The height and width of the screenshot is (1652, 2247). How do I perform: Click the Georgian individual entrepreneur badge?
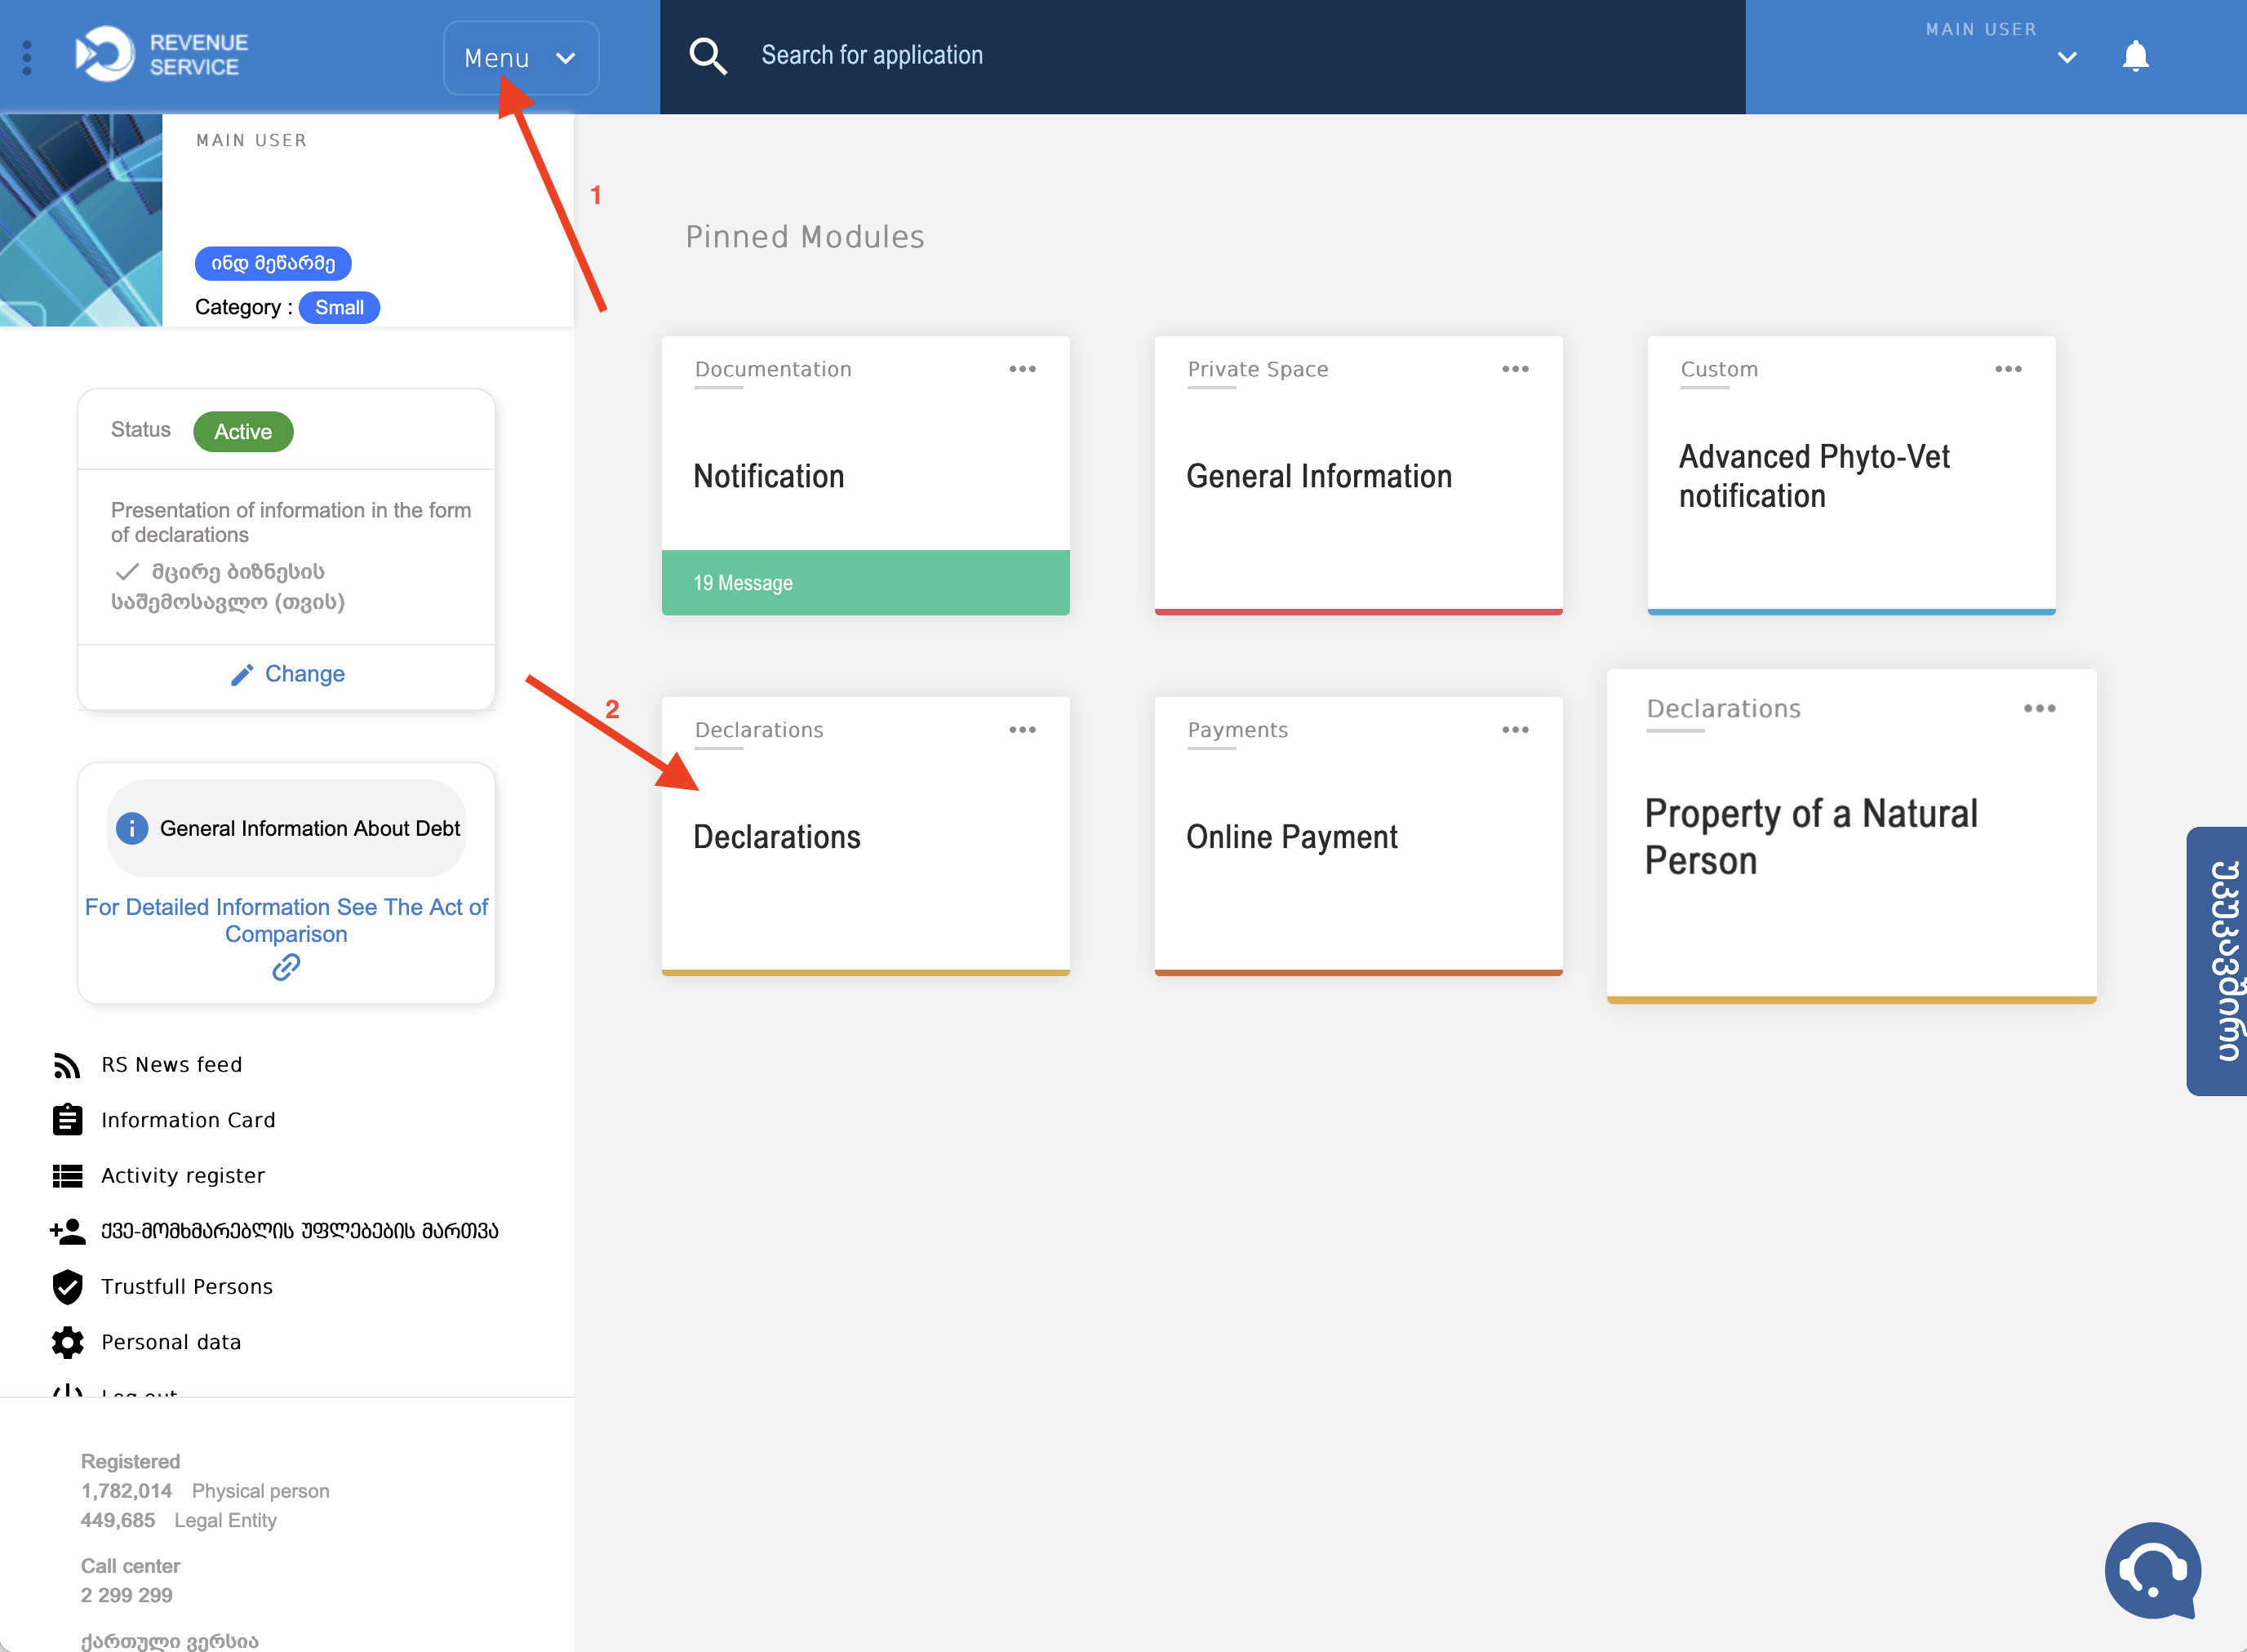(273, 263)
